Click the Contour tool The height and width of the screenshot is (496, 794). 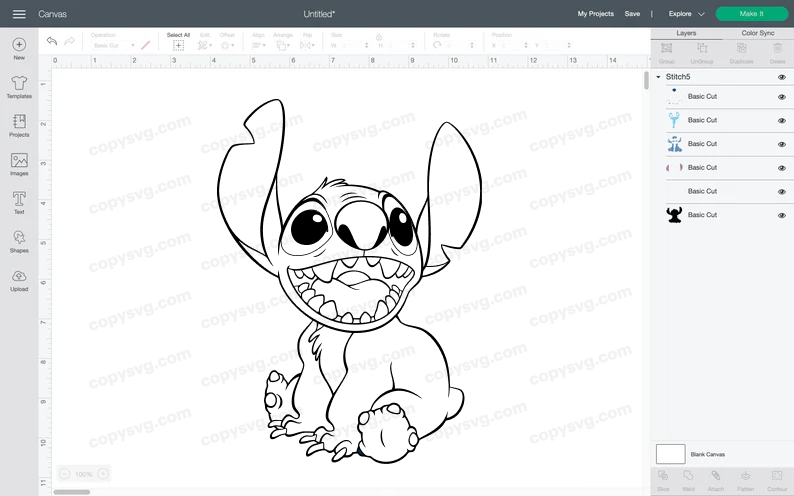pyautogui.click(x=777, y=476)
